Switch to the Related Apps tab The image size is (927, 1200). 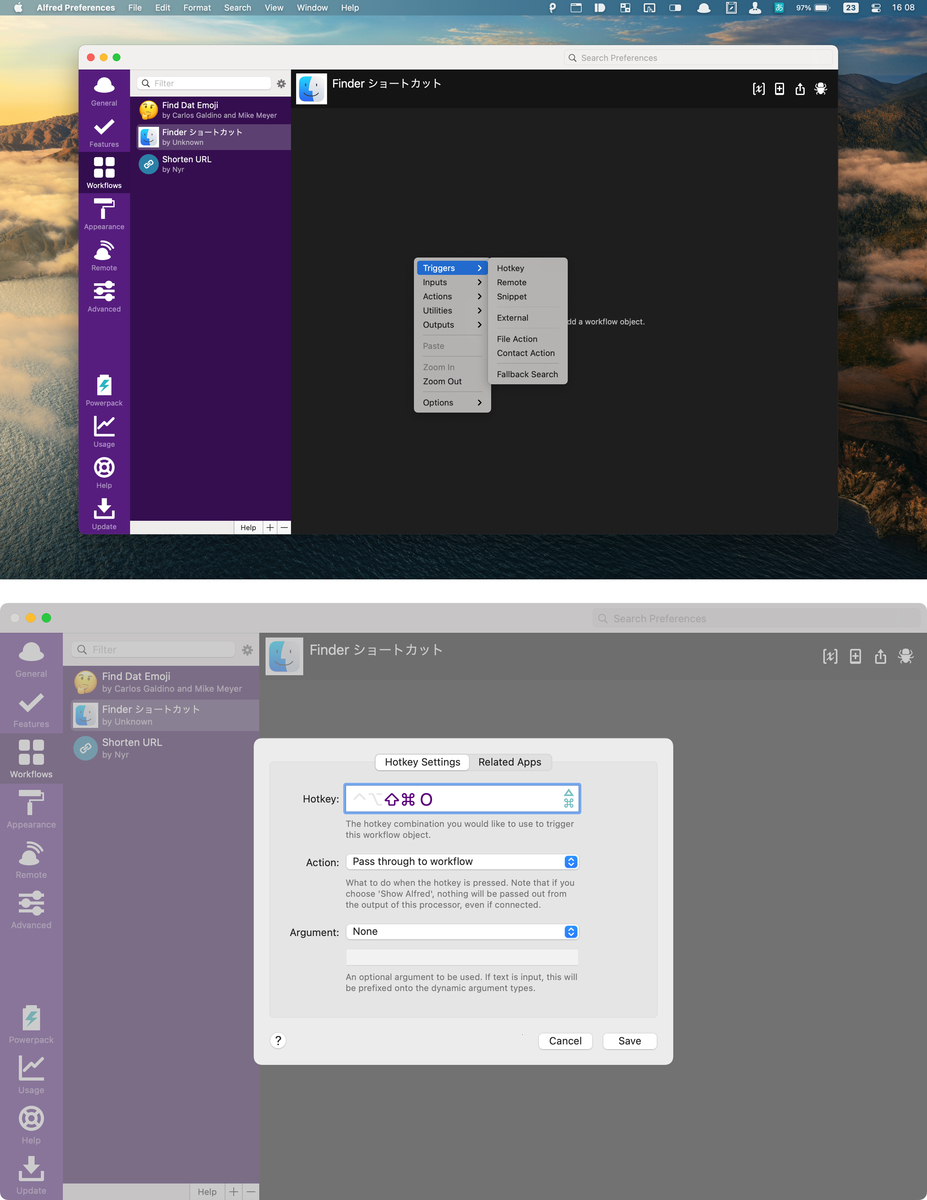tap(510, 762)
